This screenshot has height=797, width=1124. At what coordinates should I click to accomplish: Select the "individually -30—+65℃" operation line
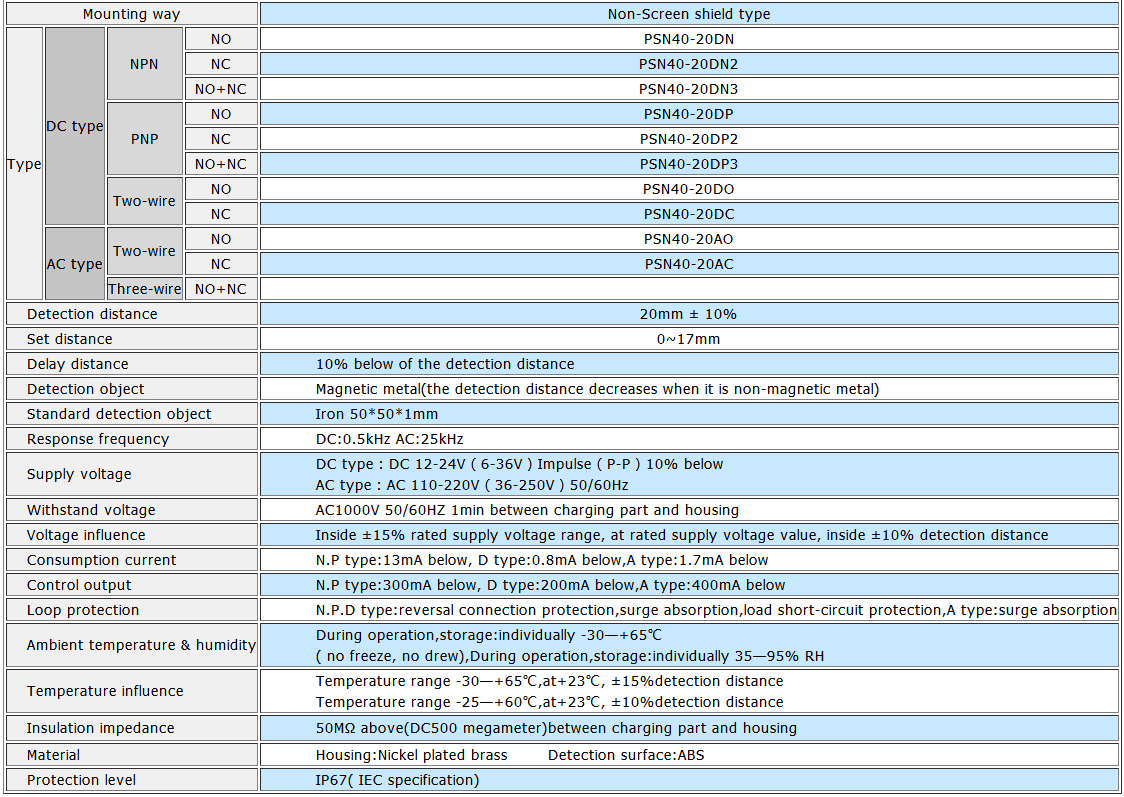(x=489, y=636)
